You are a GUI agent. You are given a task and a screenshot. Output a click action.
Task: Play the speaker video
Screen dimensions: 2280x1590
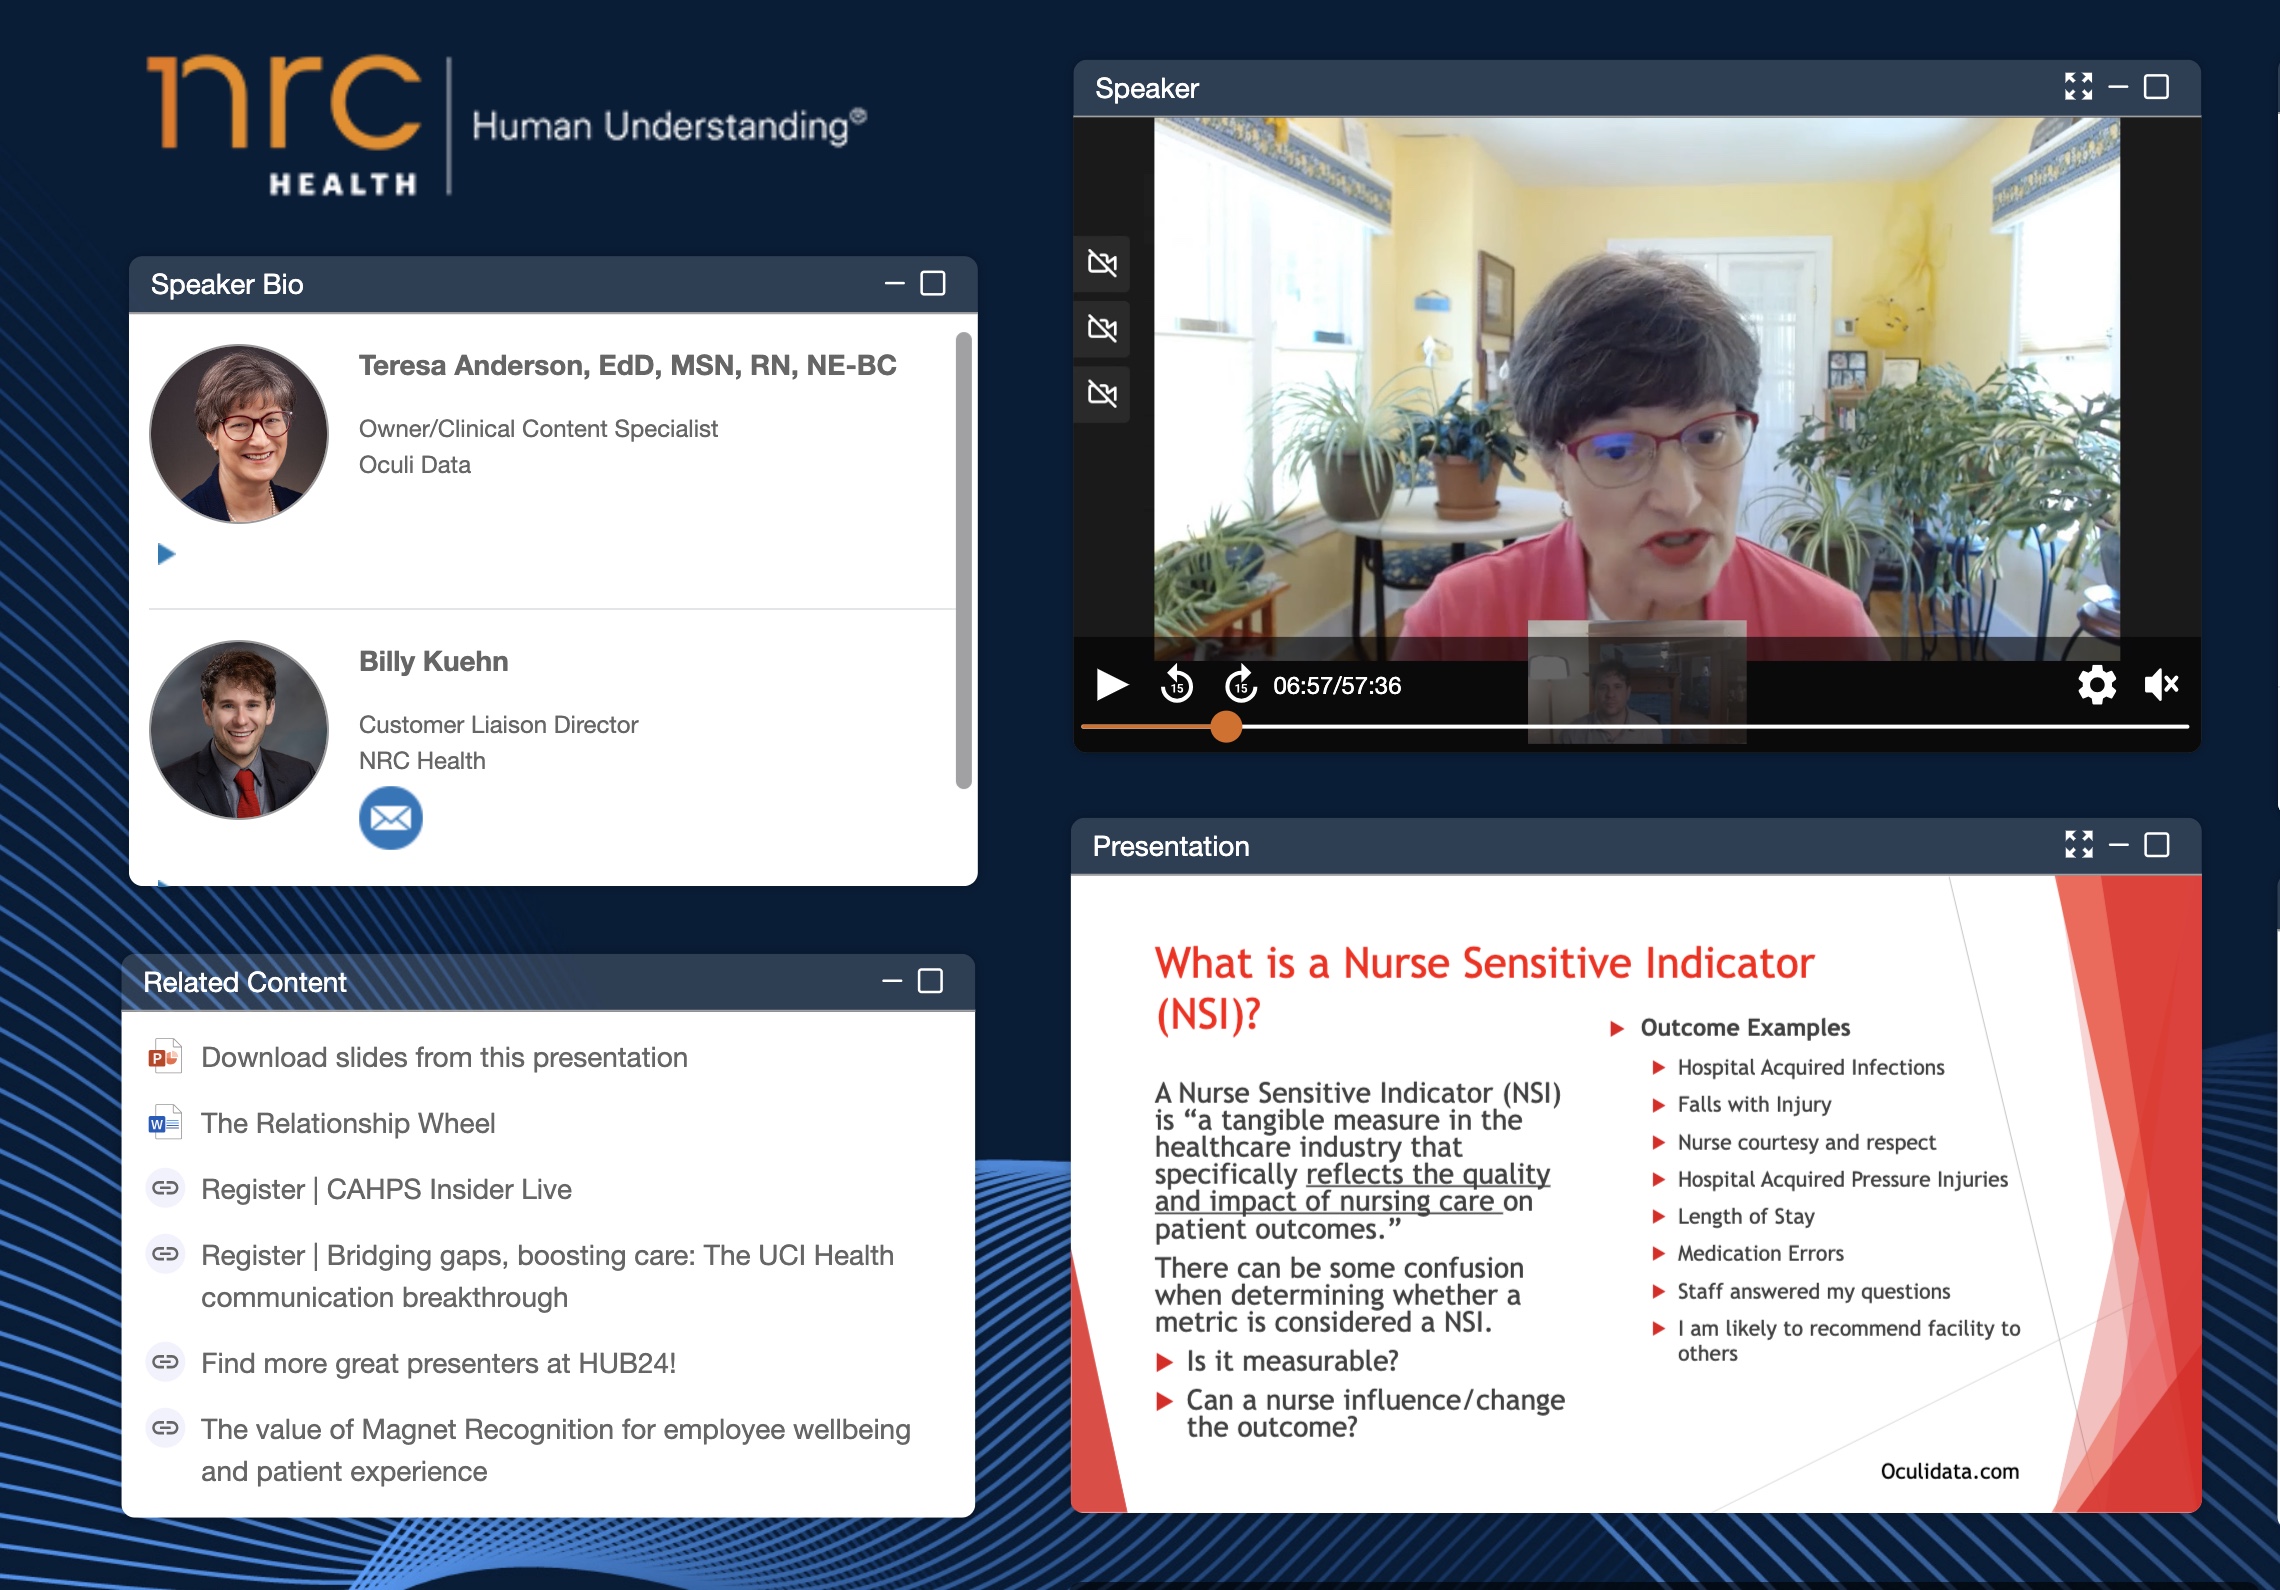(x=1111, y=685)
